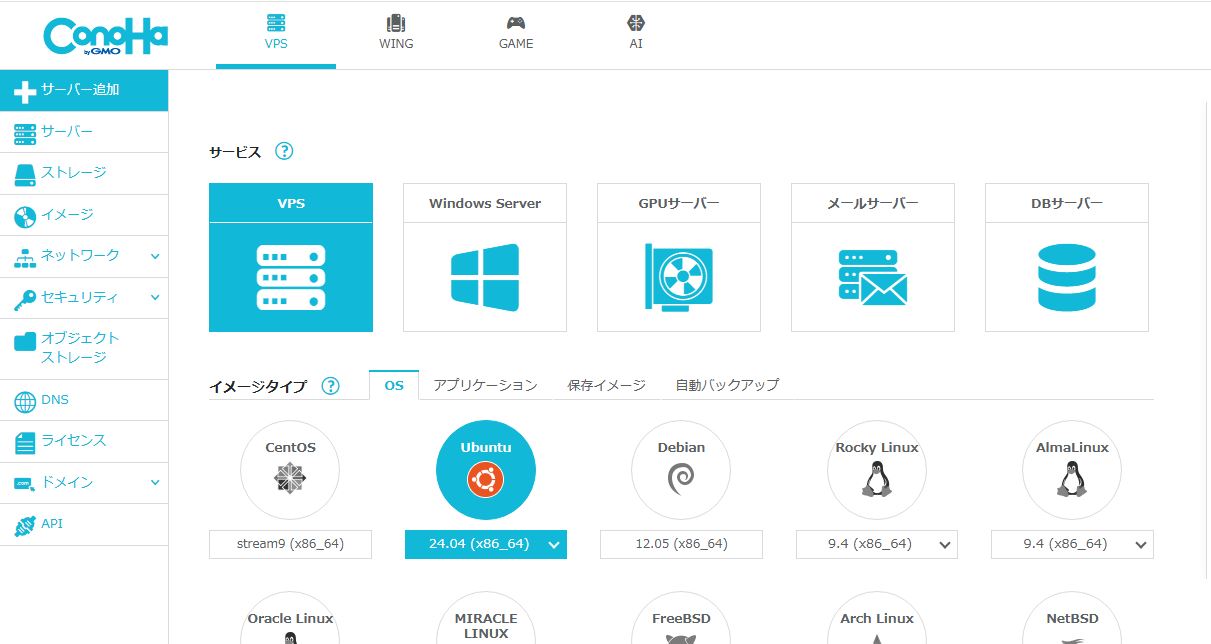Open AlmaLinux 9.4 version dropdown
Image resolution: width=1211 pixels, height=644 pixels.
(x=1072, y=544)
